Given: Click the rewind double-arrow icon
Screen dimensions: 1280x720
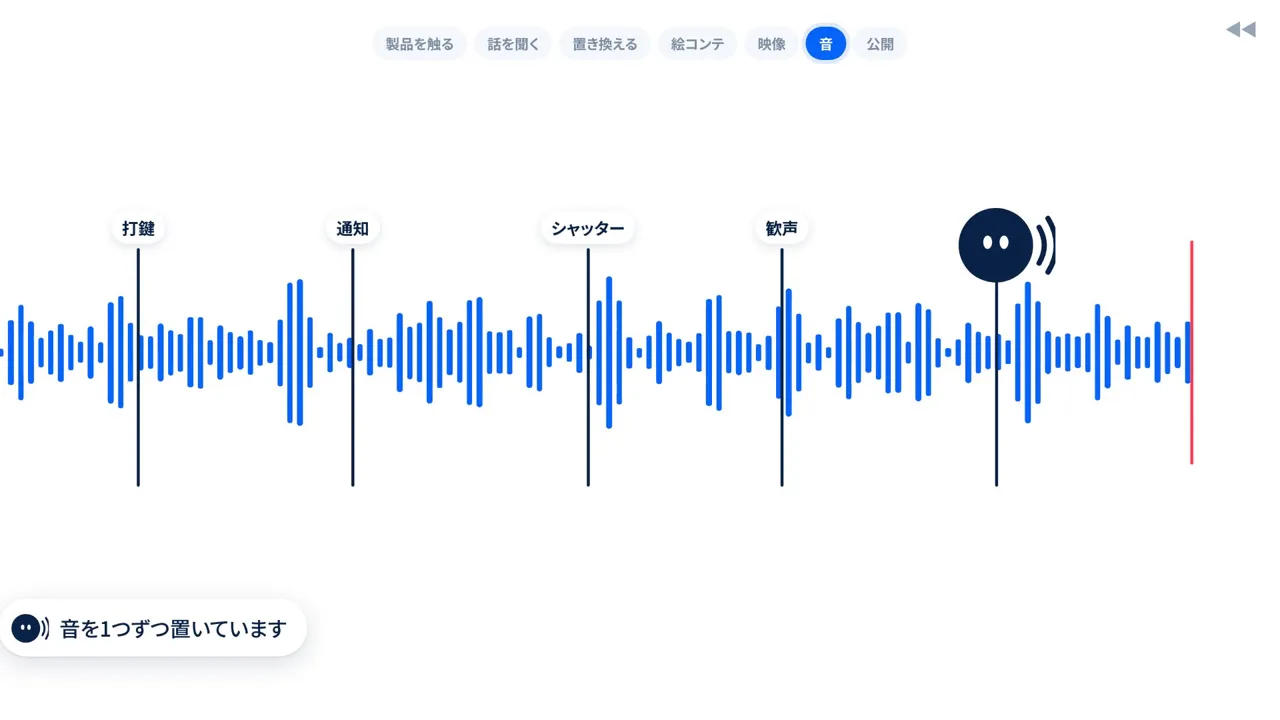Looking at the screenshot, I should pos(1240,30).
